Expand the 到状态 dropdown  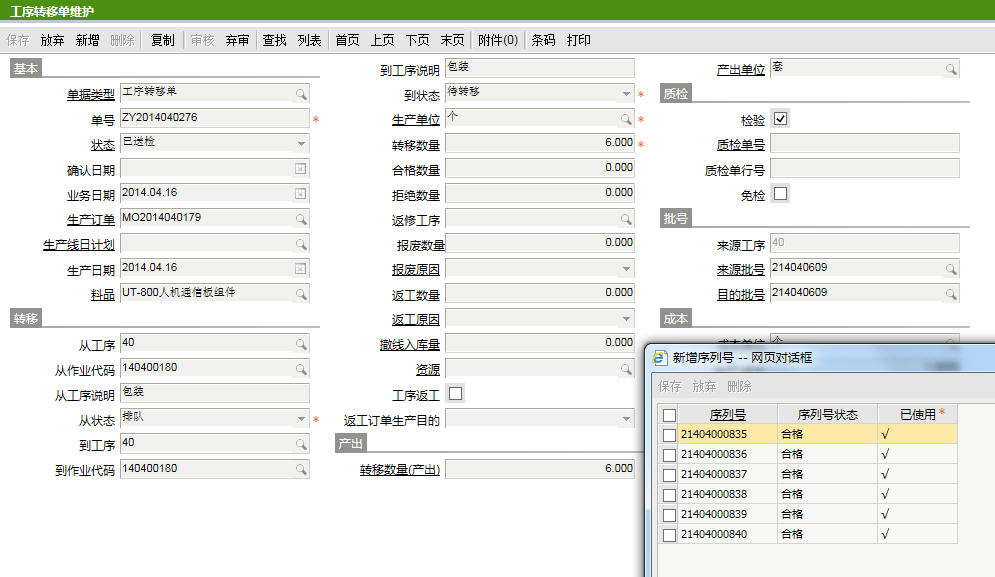625,94
